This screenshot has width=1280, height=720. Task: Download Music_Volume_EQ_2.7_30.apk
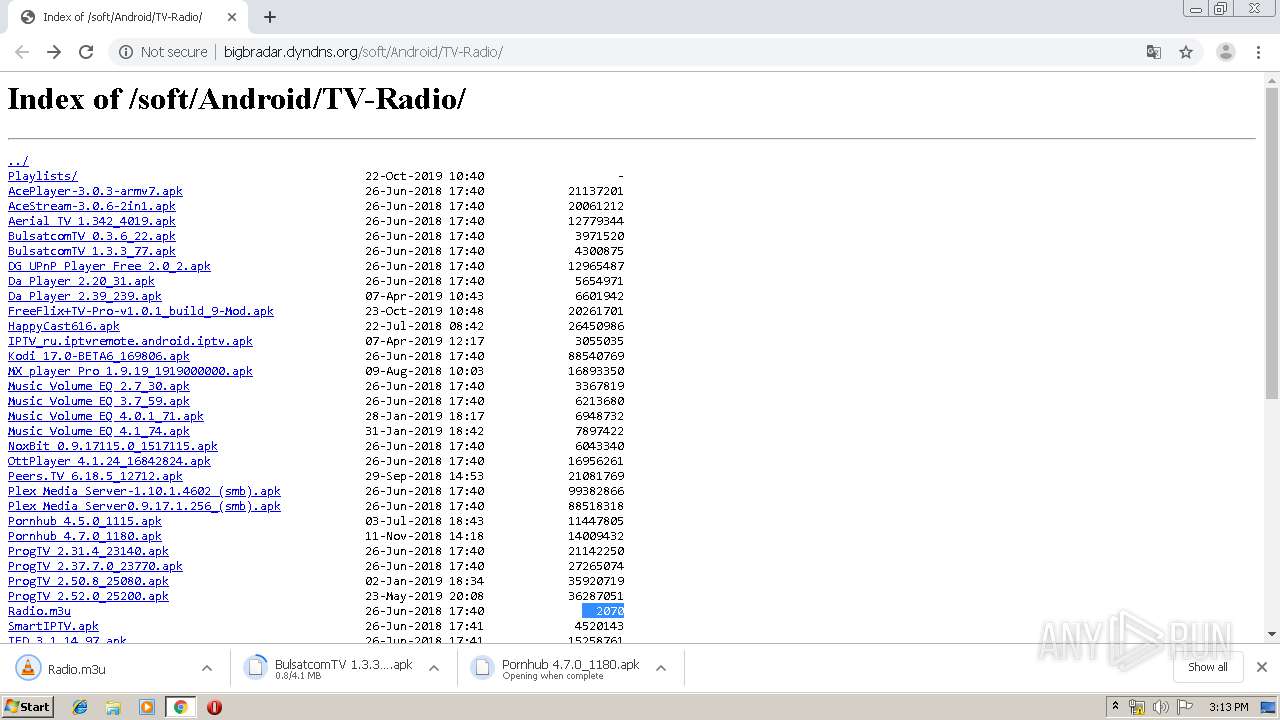click(99, 386)
